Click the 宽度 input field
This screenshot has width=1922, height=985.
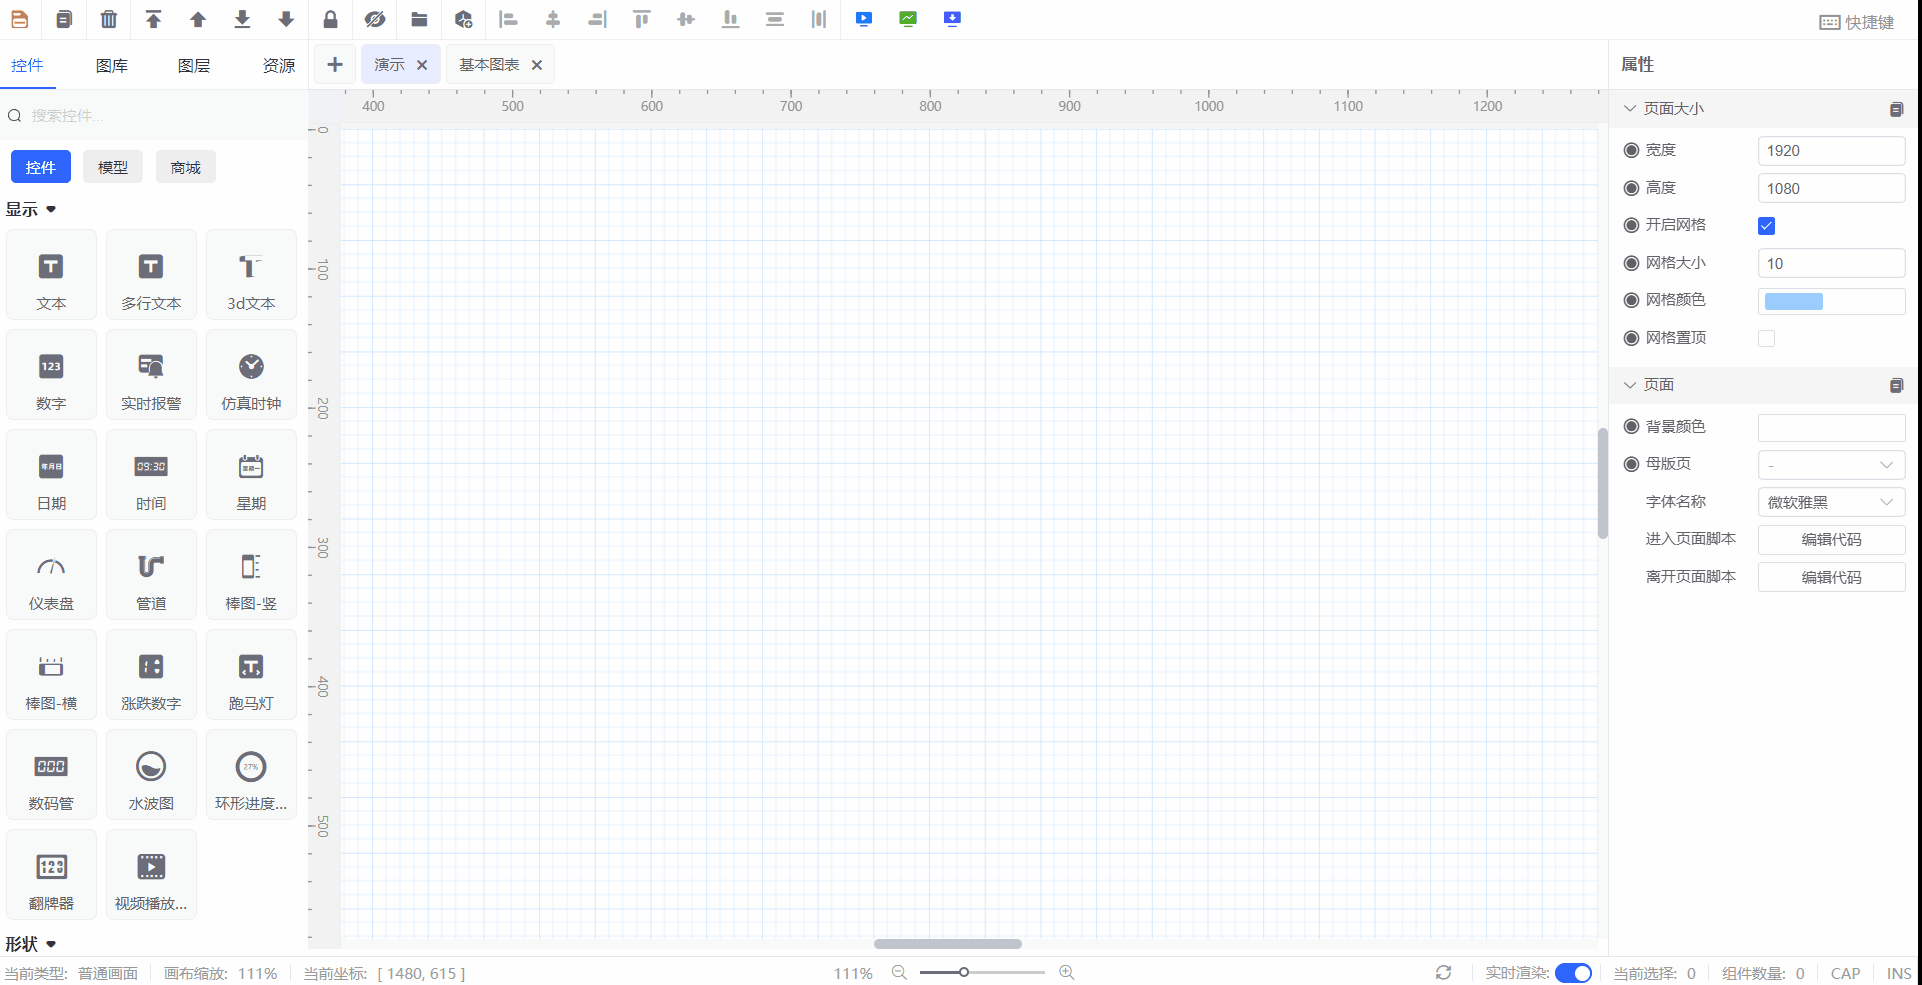tap(1831, 151)
